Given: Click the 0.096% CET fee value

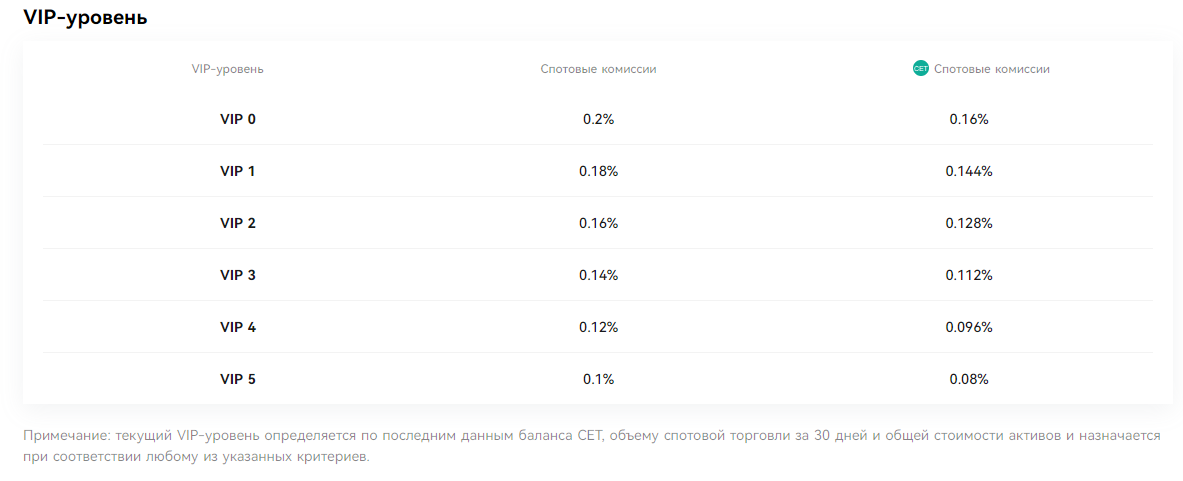Looking at the screenshot, I should [x=969, y=327].
